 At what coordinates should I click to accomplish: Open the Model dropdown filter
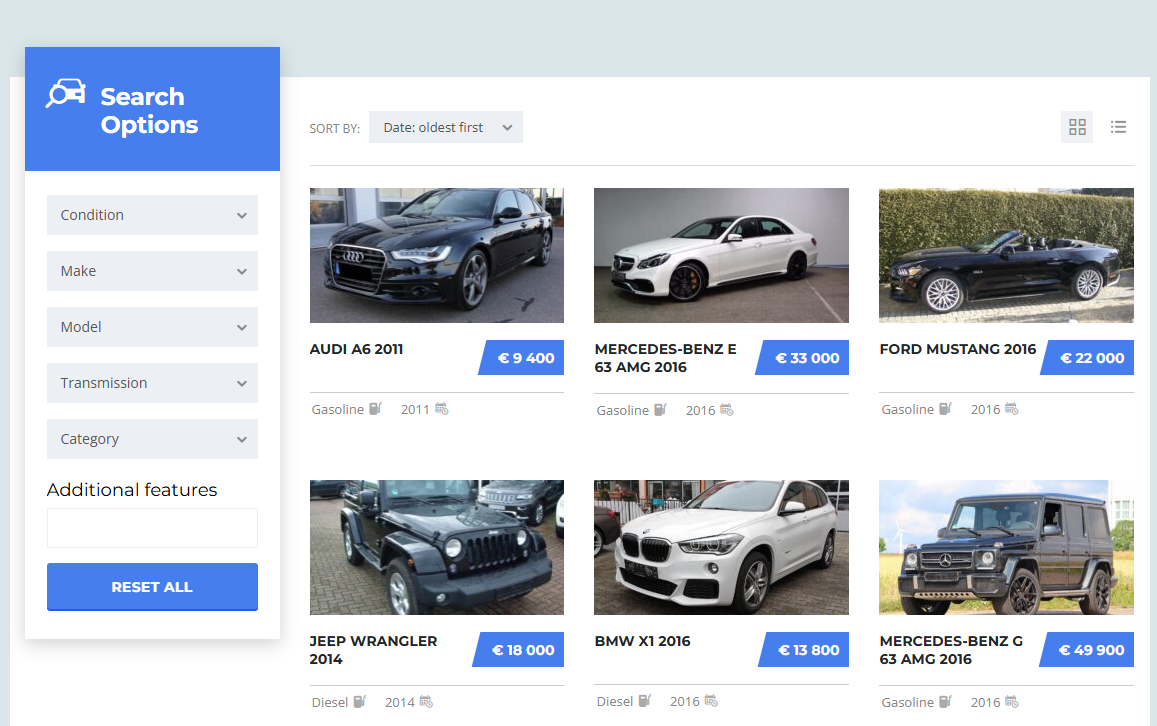(152, 327)
